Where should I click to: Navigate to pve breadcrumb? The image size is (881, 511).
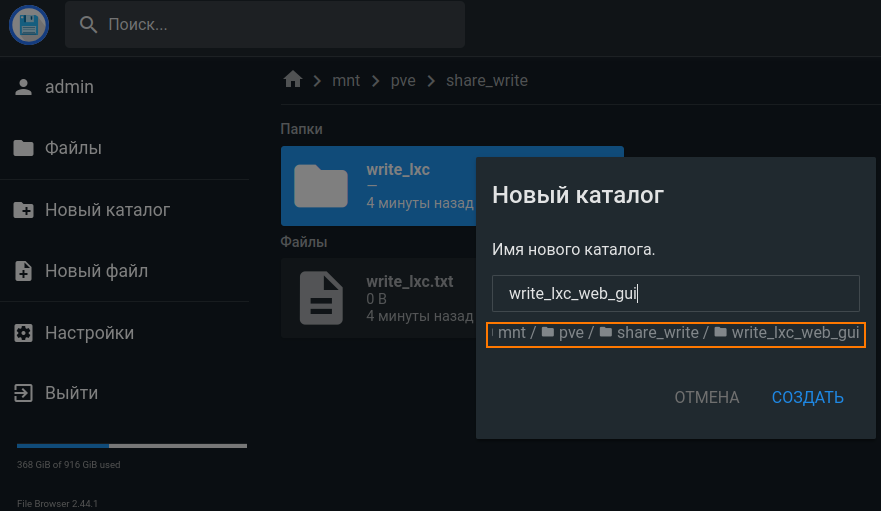point(403,80)
